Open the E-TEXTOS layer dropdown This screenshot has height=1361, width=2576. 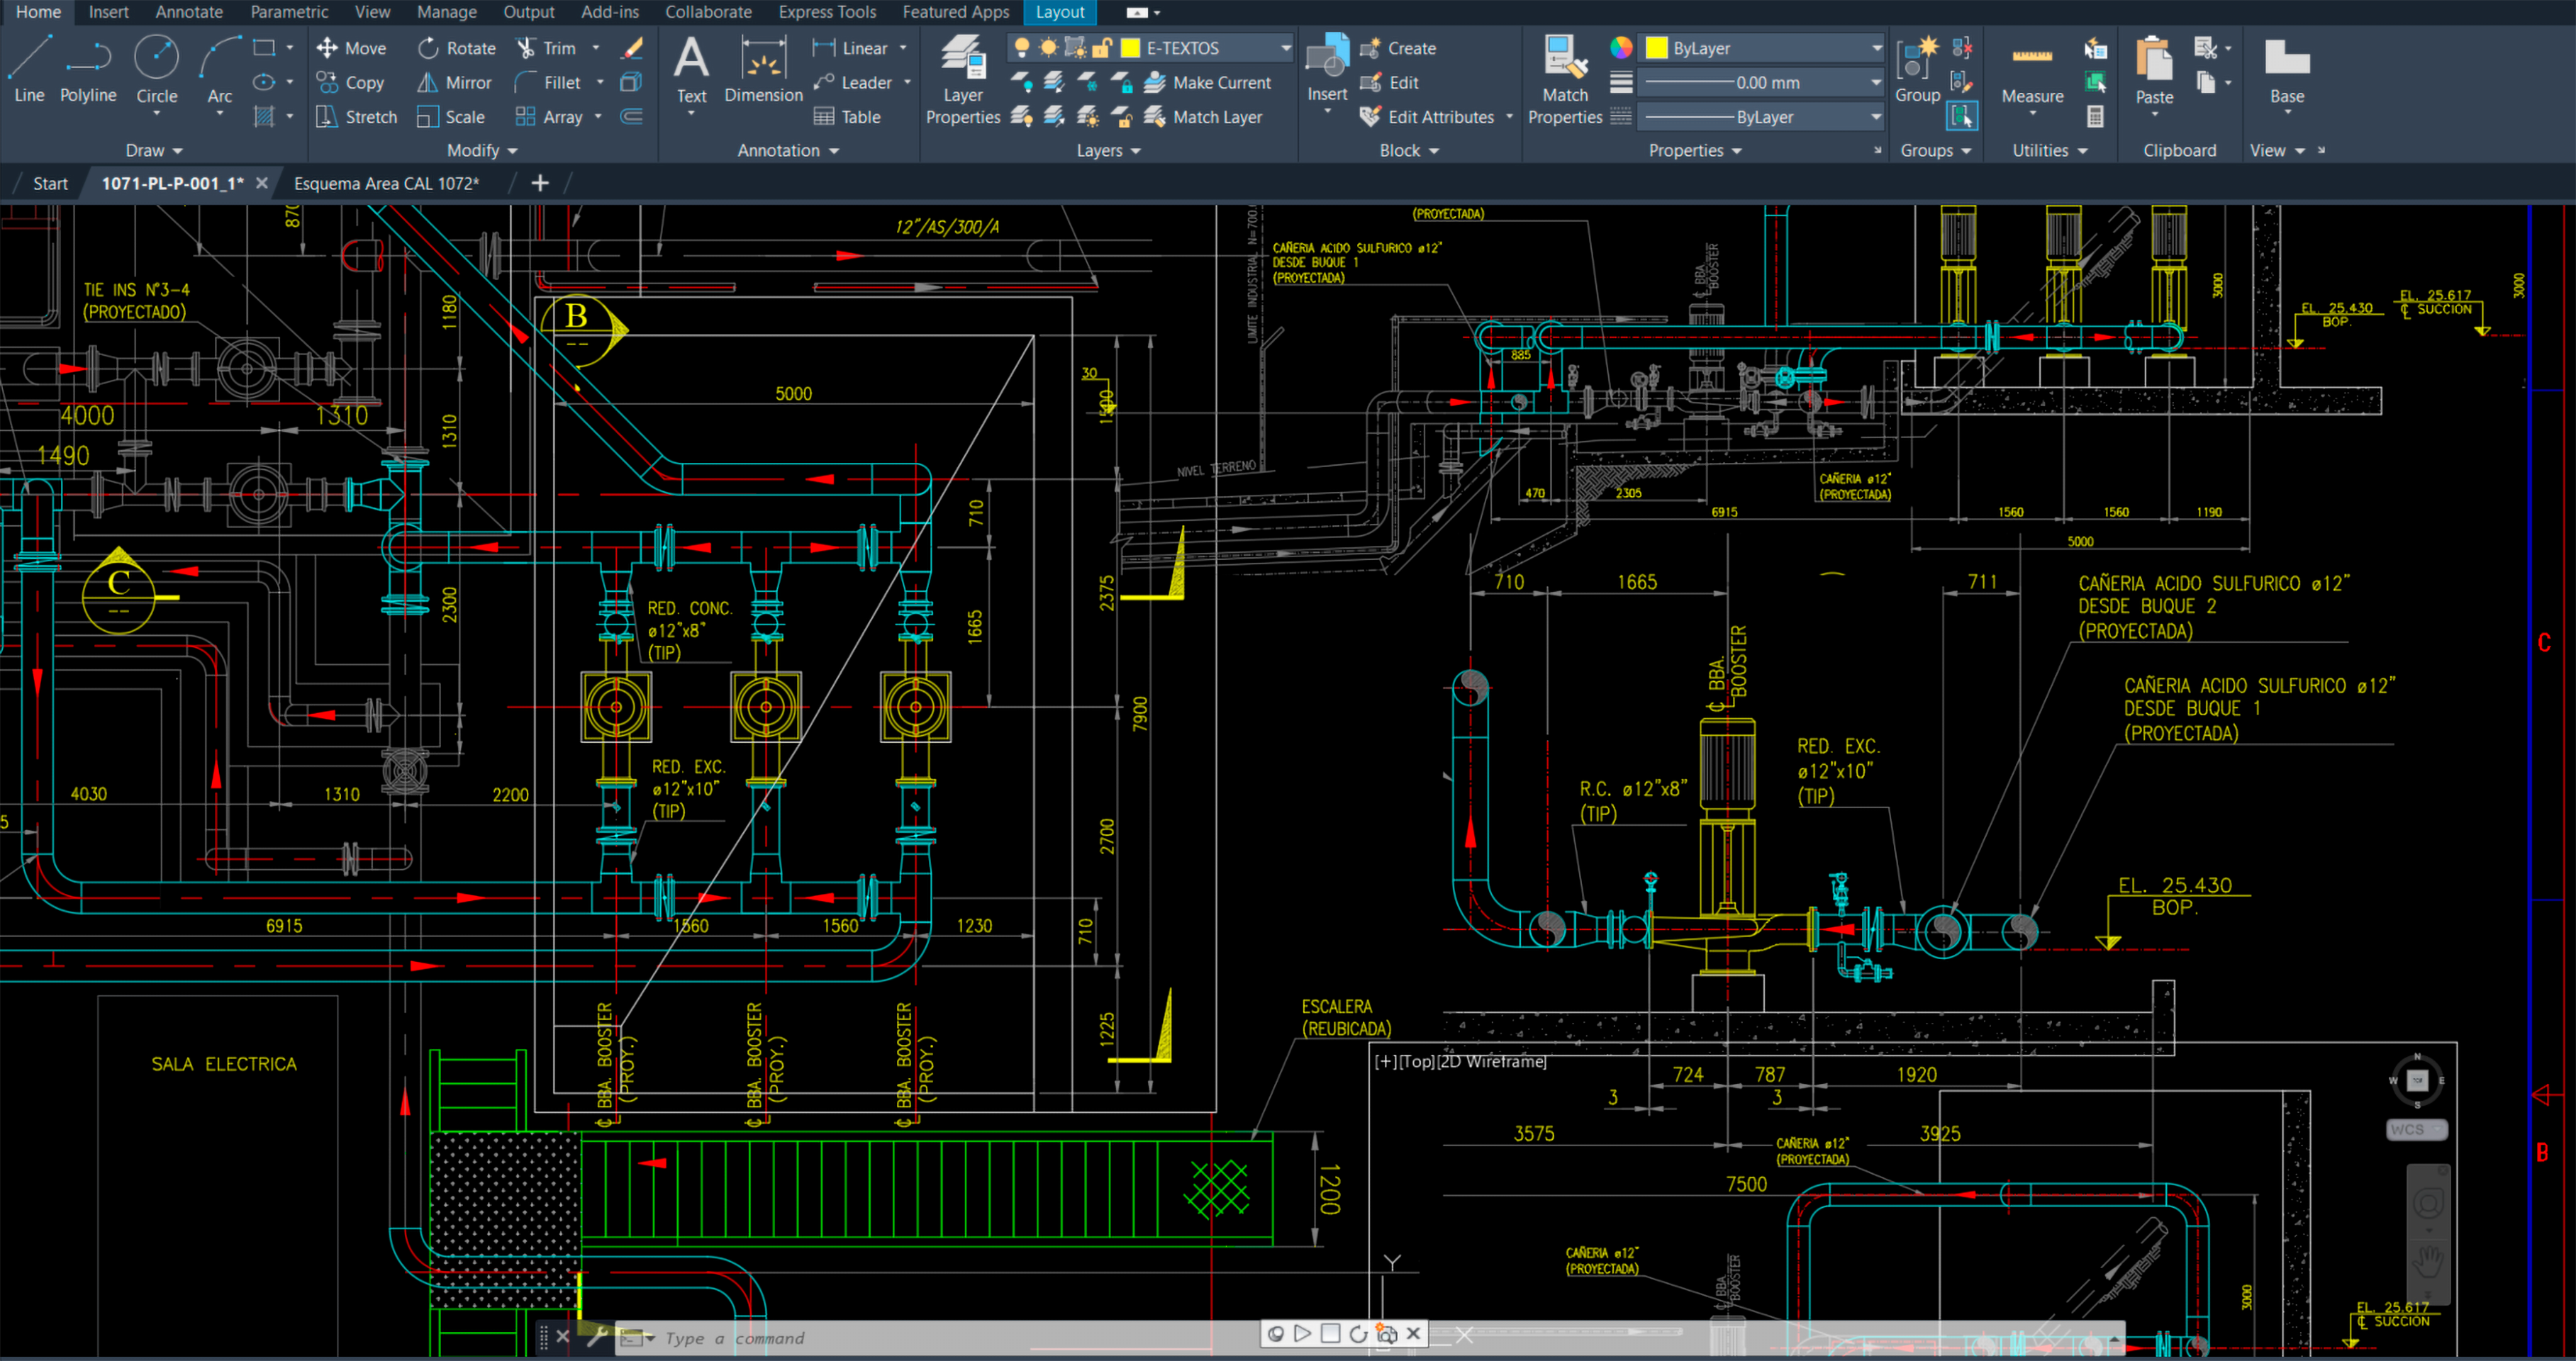tap(1285, 48)
